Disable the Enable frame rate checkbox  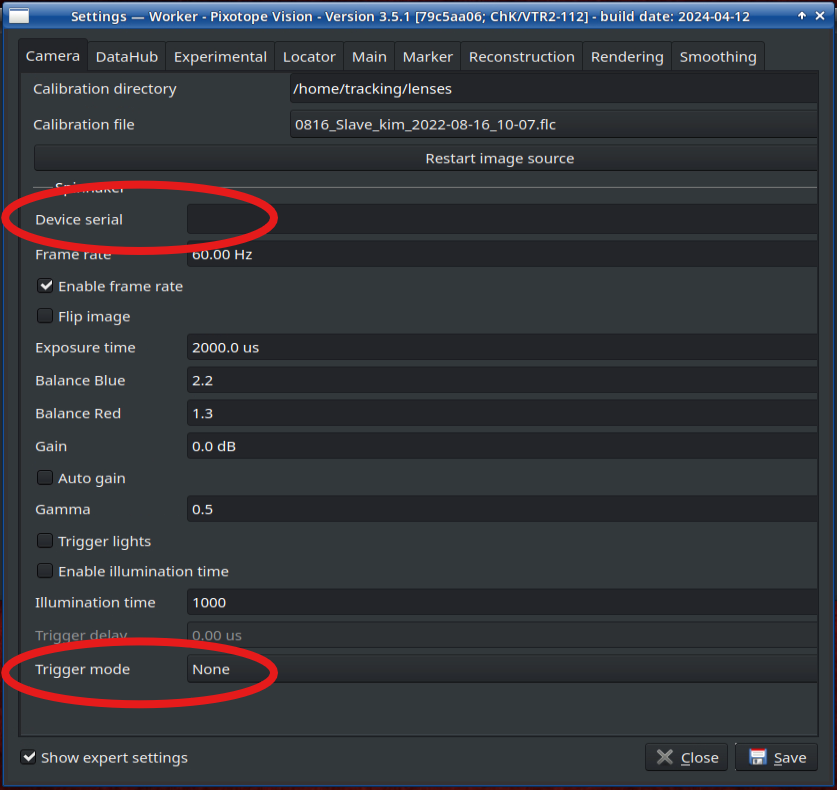(45, 286)
